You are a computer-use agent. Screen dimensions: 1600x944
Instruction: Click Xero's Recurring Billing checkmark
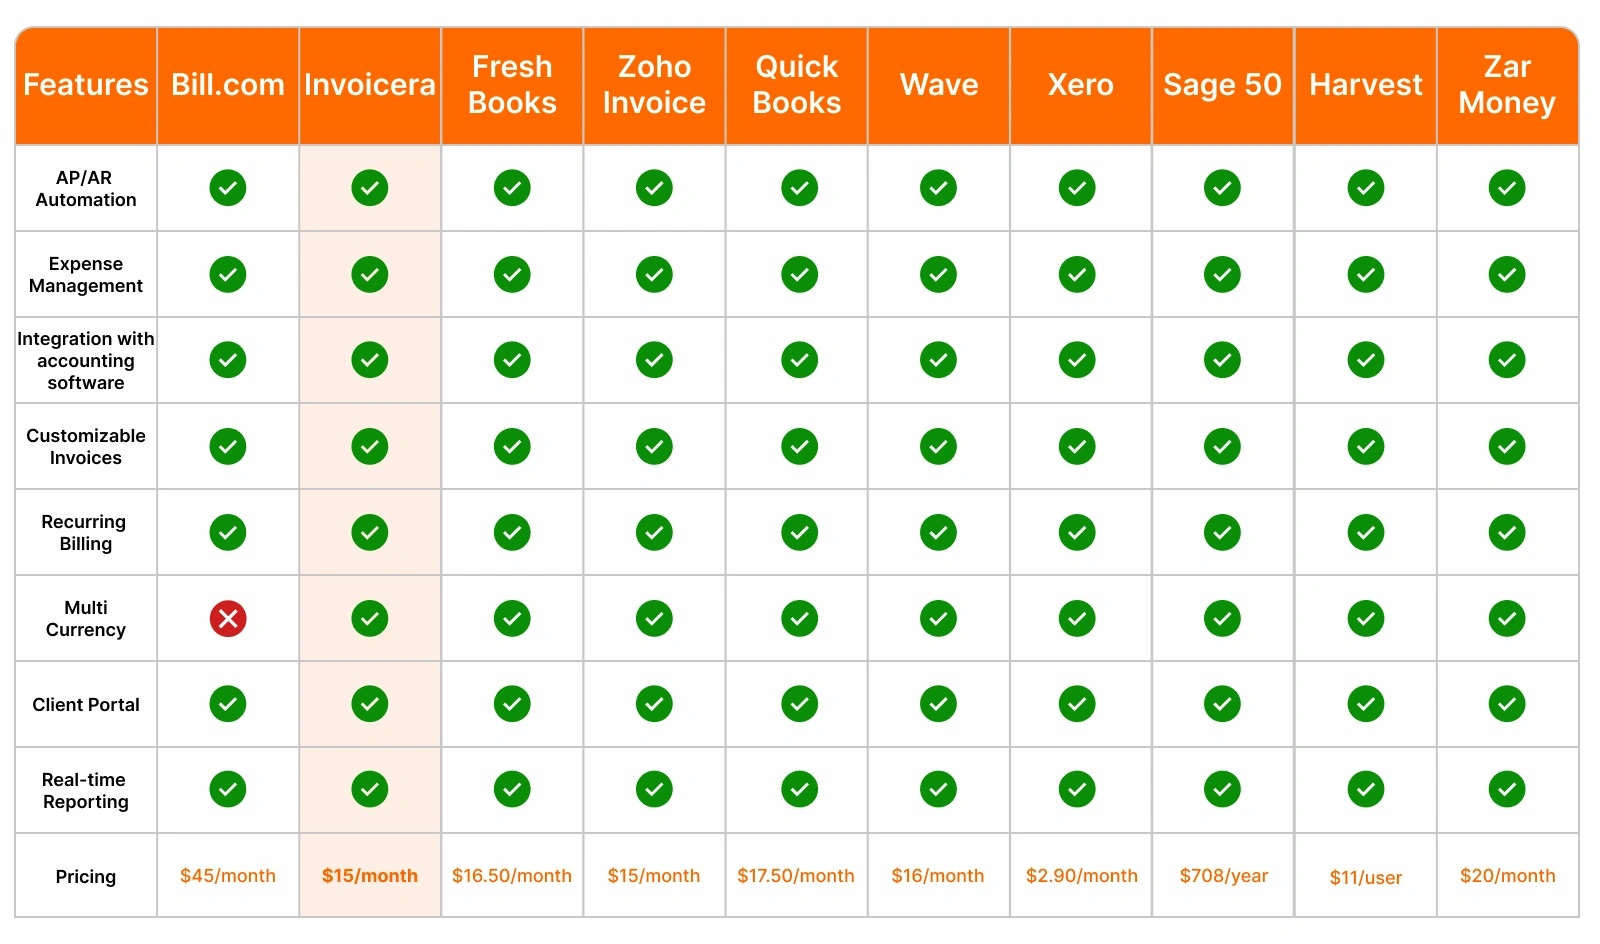(x=1077, y=532)
